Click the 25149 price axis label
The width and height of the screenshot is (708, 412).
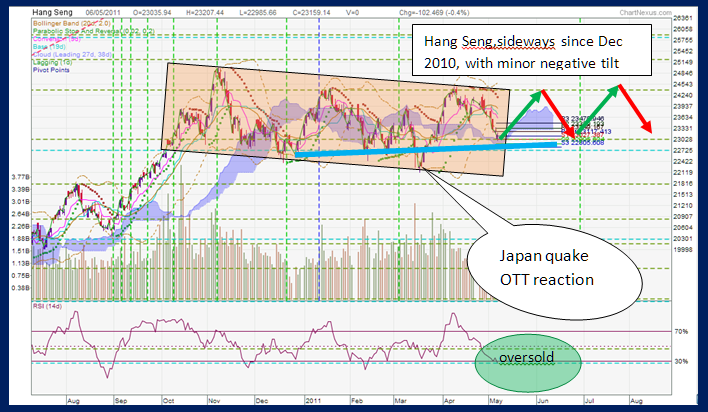[682, 62]
